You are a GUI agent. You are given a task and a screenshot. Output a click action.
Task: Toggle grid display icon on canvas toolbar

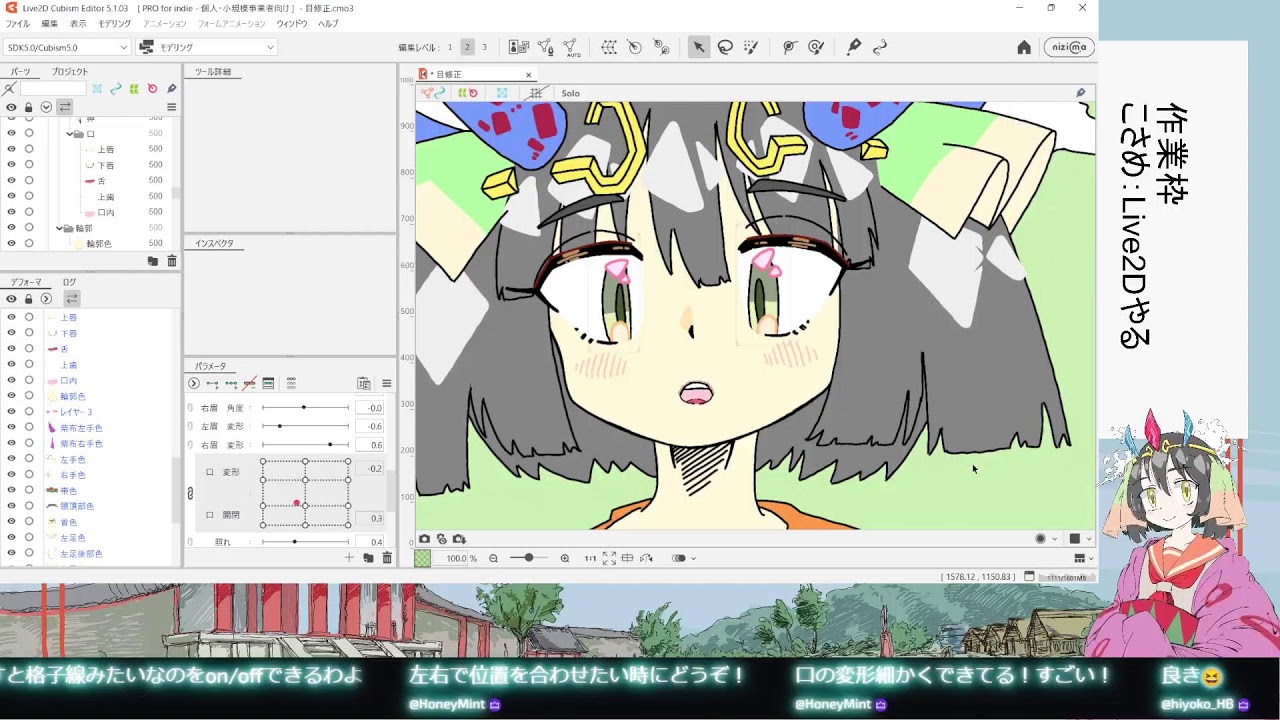tap(536, 93)
